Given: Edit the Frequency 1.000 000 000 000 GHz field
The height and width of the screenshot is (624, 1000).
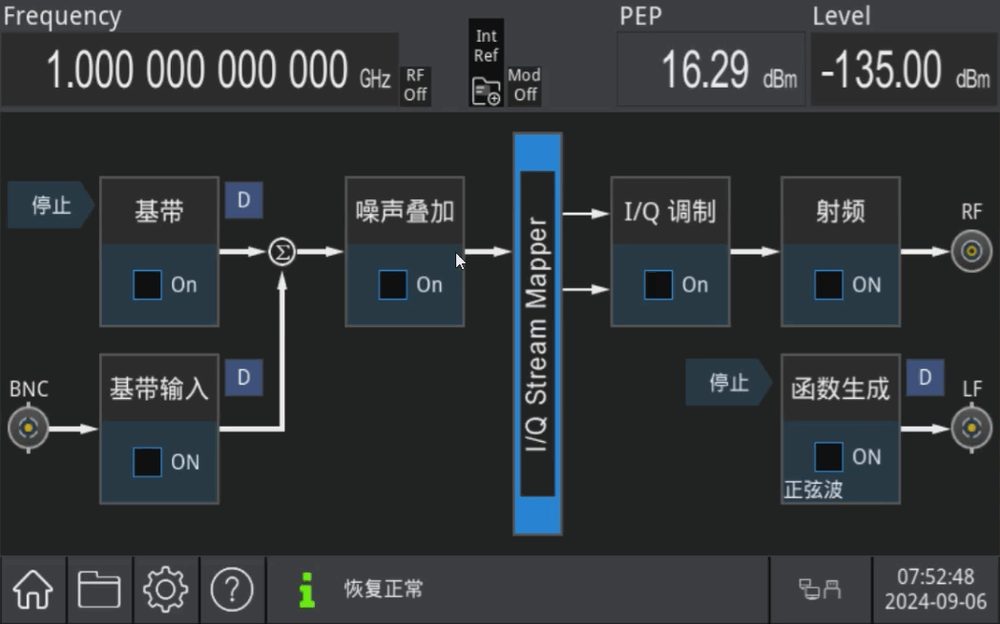Looking at the screenshot, I should click(200, 70).
